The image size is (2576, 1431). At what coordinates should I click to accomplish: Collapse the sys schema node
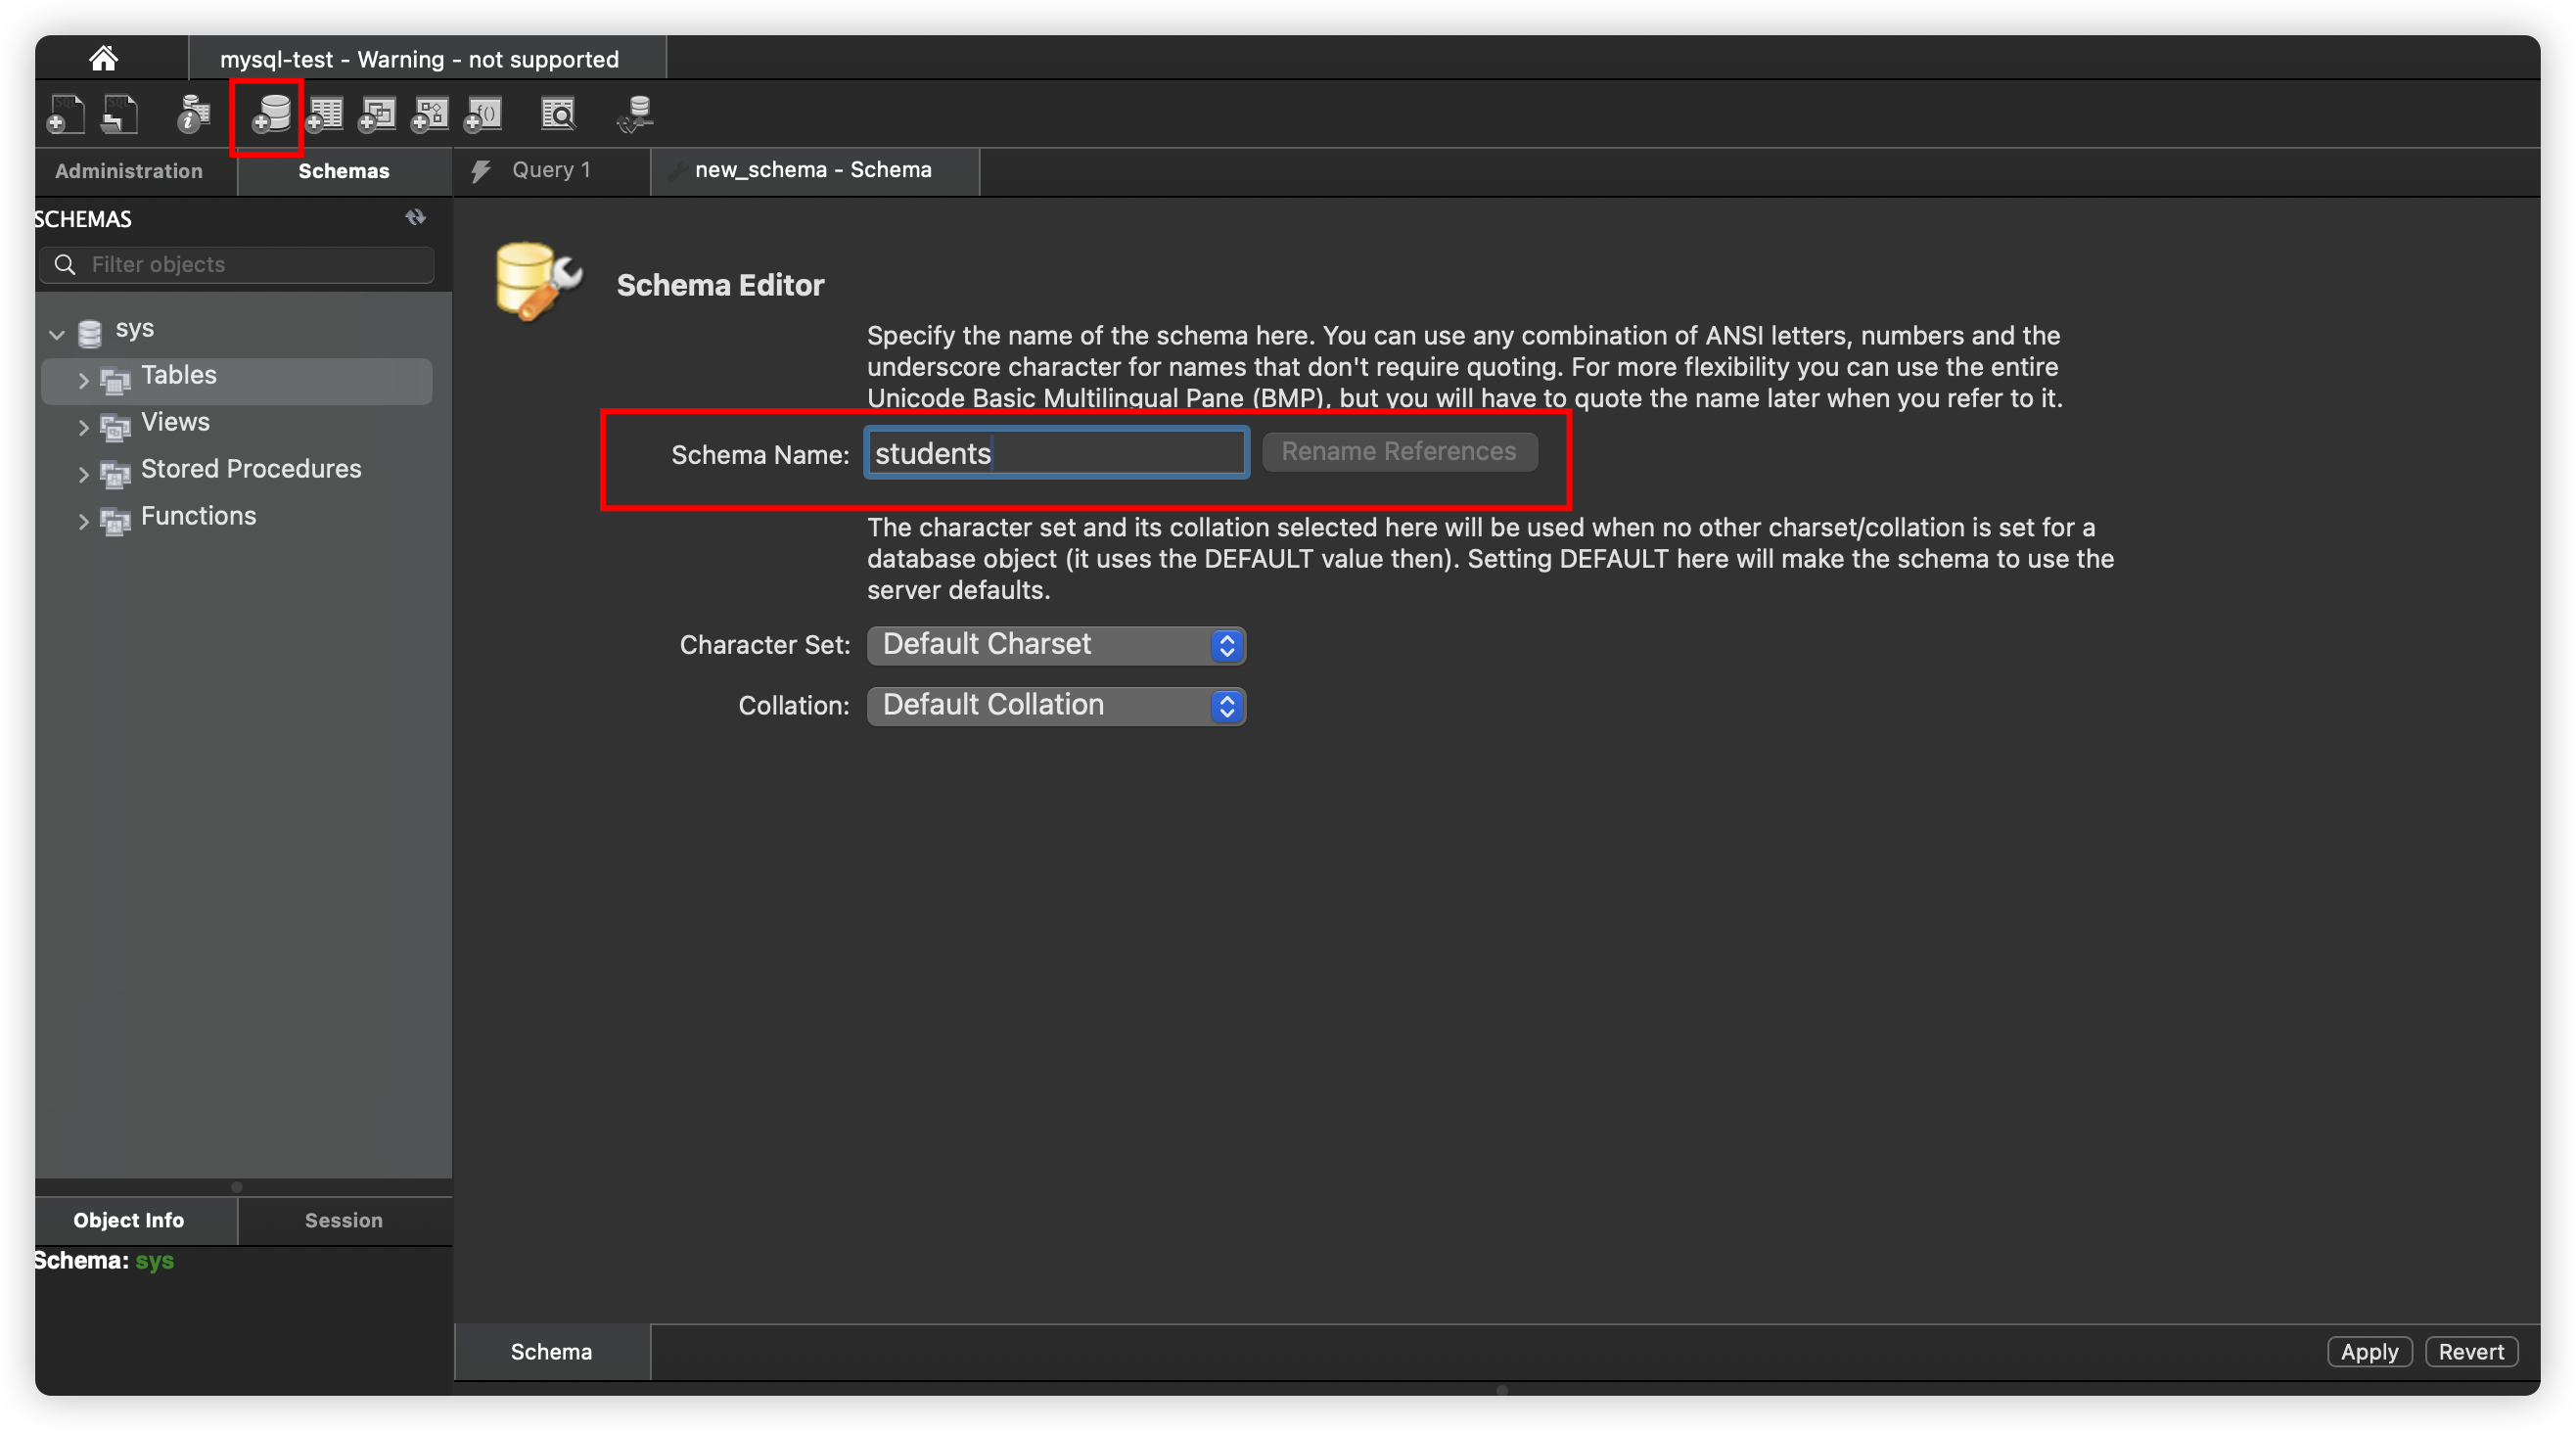[x=57, y=334]
